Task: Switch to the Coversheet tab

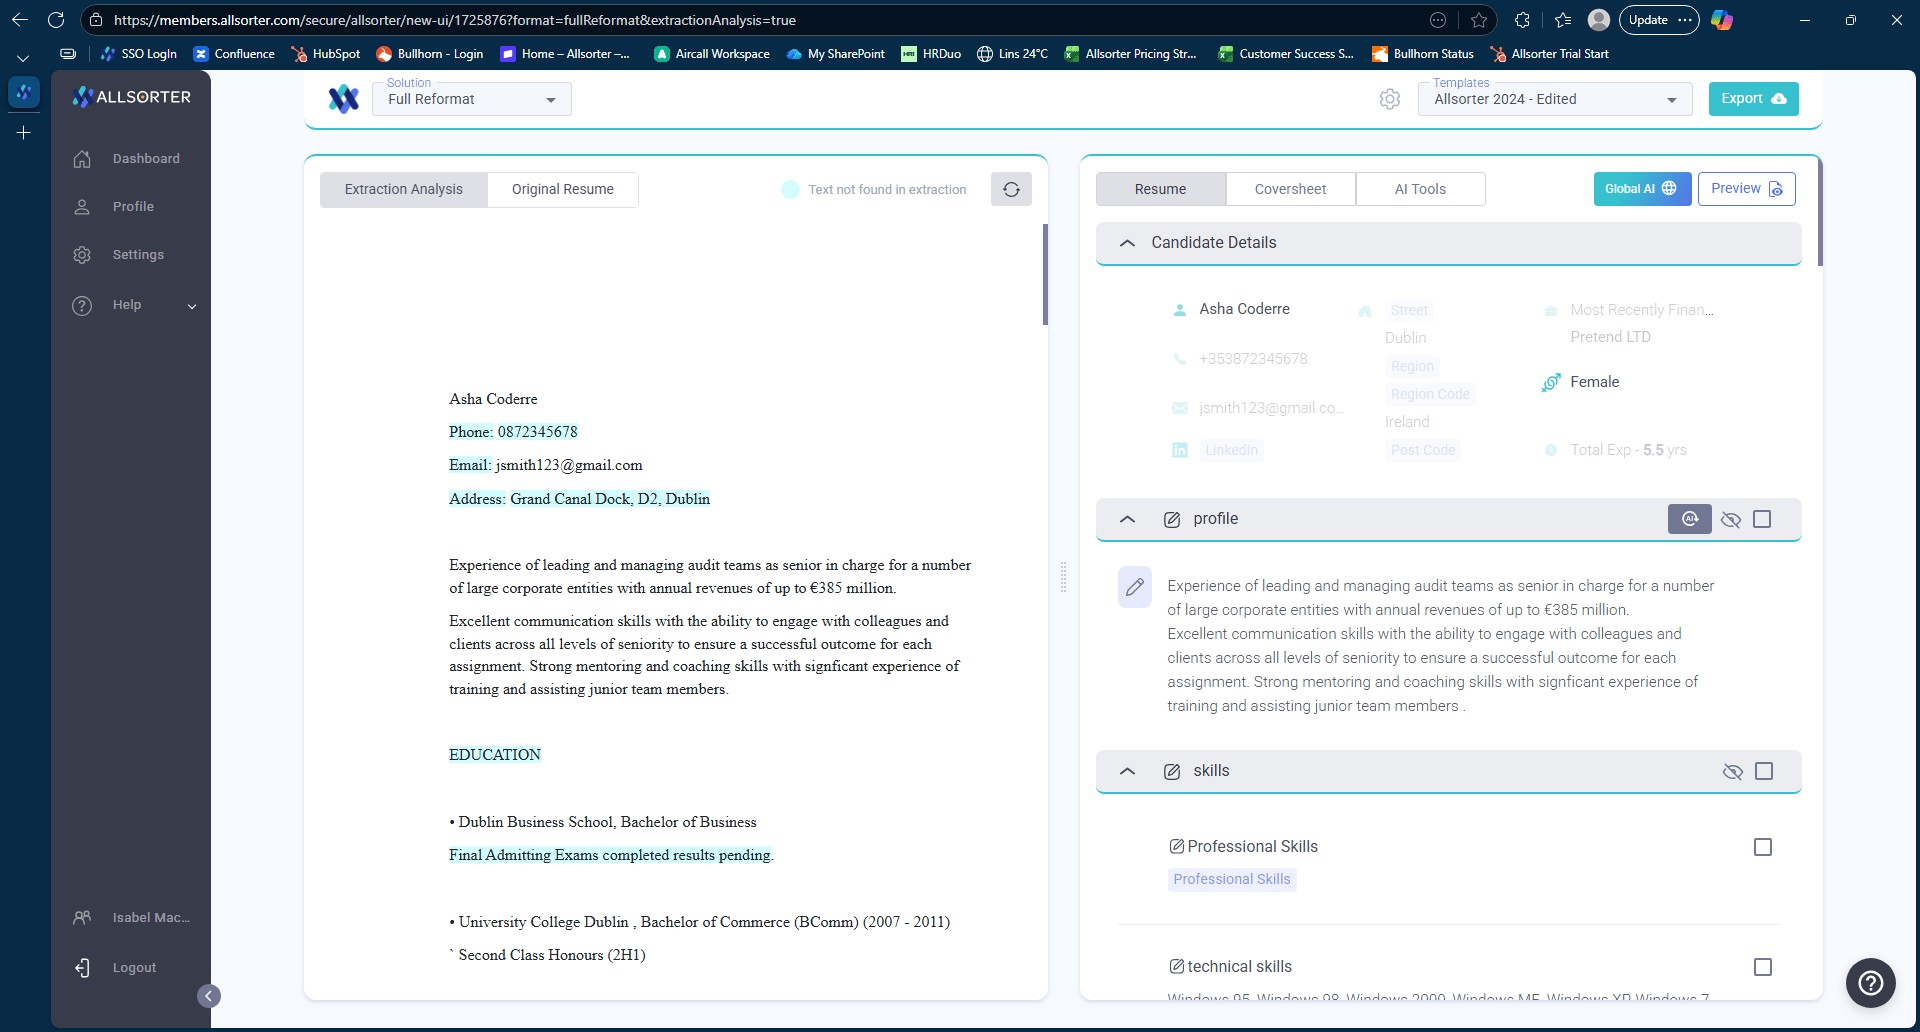Action: tap(1290, 189)
